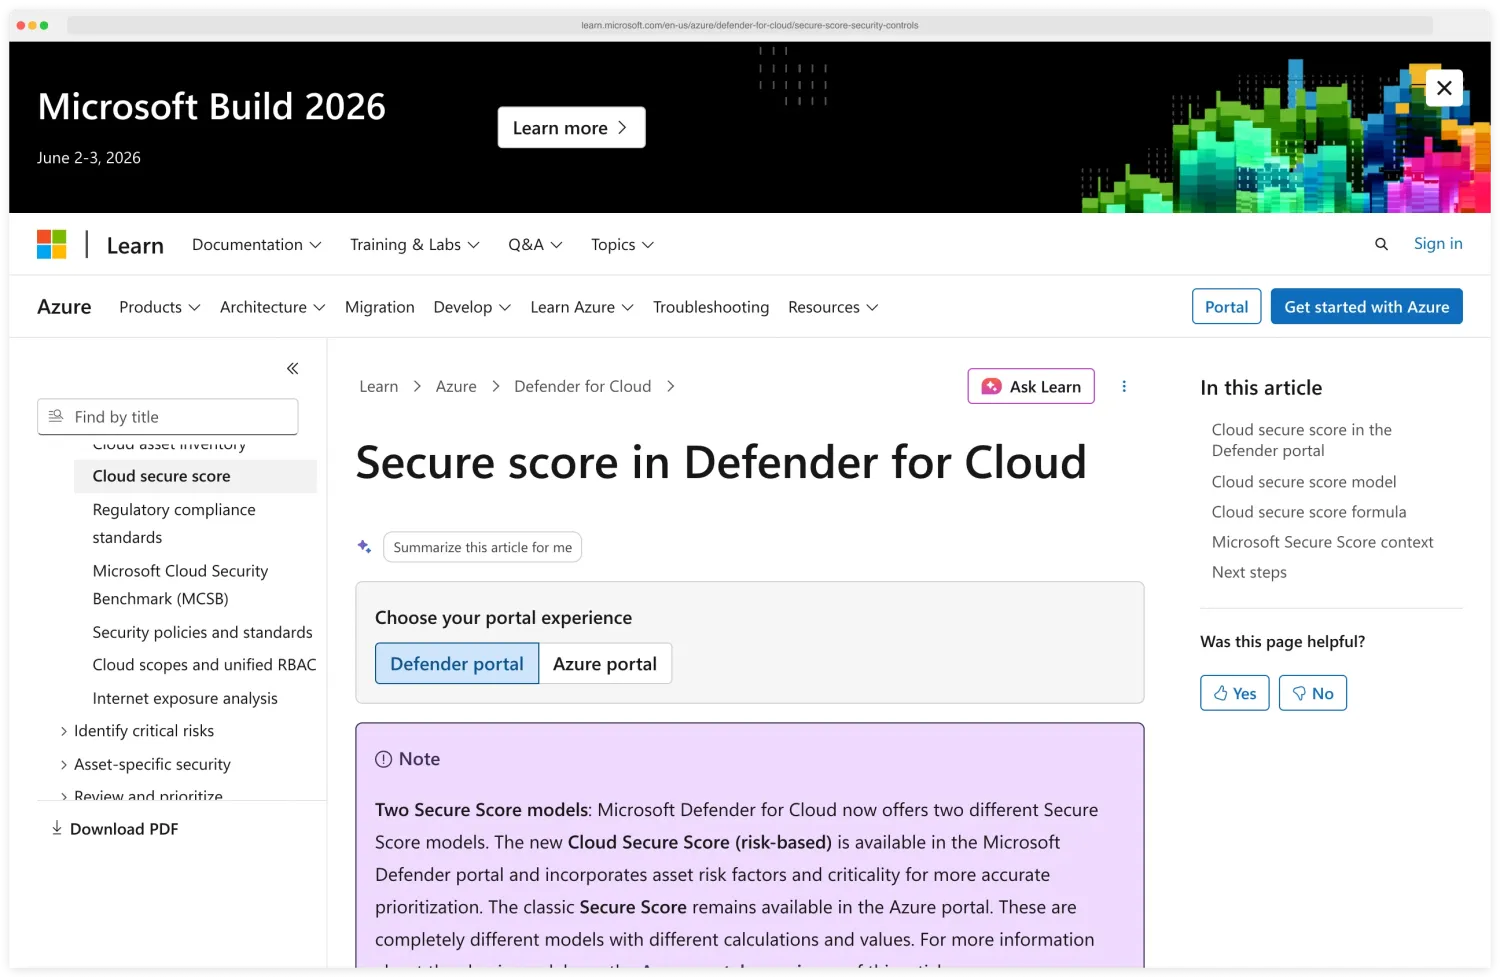This screenshot has width=1500, height=977.
Task: Click the Microsoft logo
Action: [51, 244]
